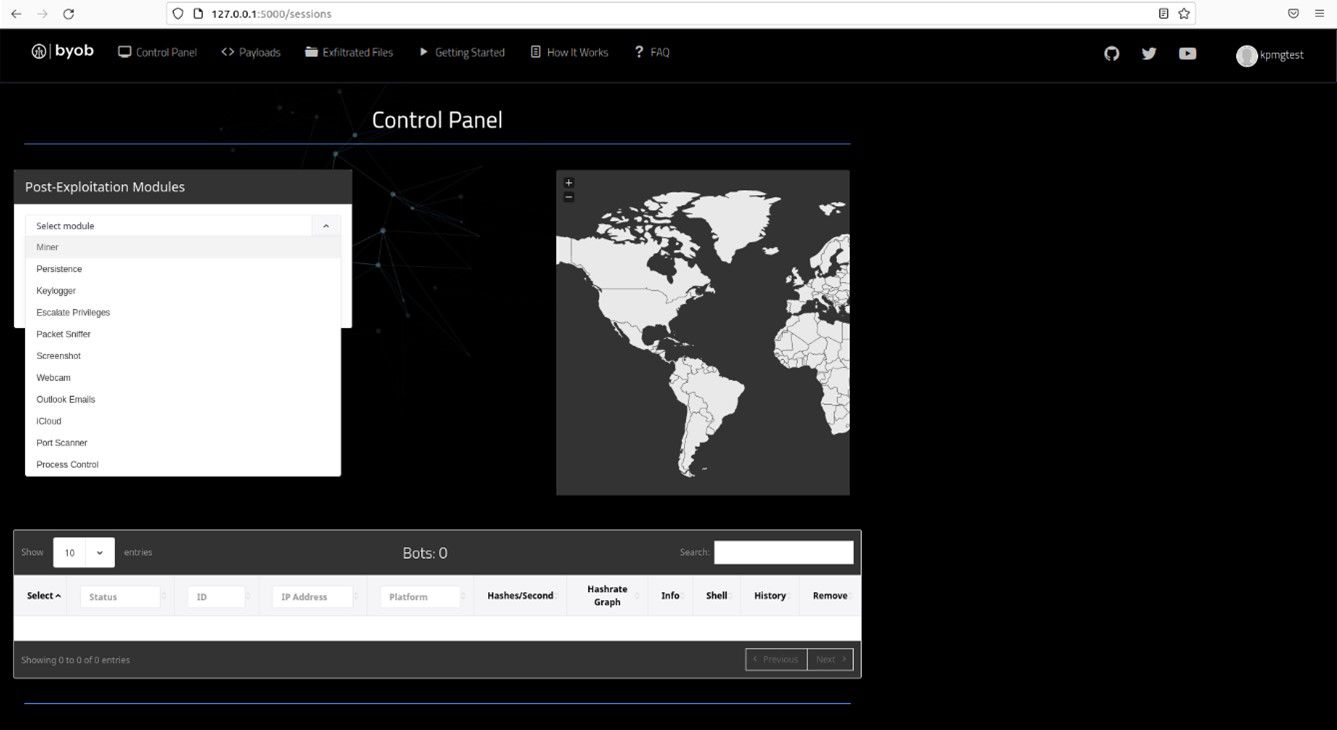The height and width of the screenshot is (730, 1337).
Task: Open the Firefox hamburger menu
Action: [1320, 14]
